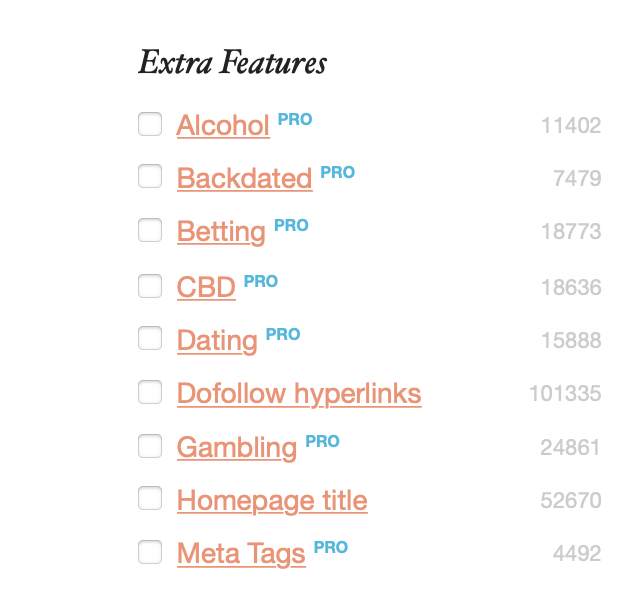The height and width of the screenshot is (594, 644).
Task: Click the Gambling link
Action: (x=237, y=448)
